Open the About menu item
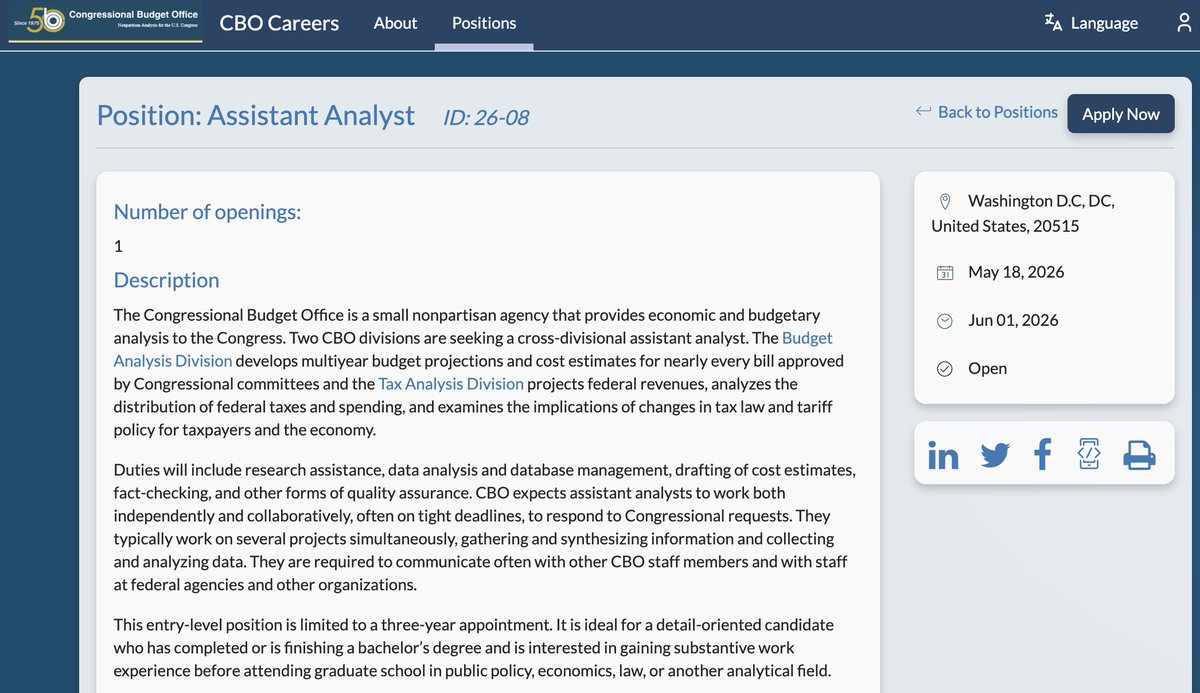The height and width of the screenshot is (693, 1200). (x=395, y=23)
